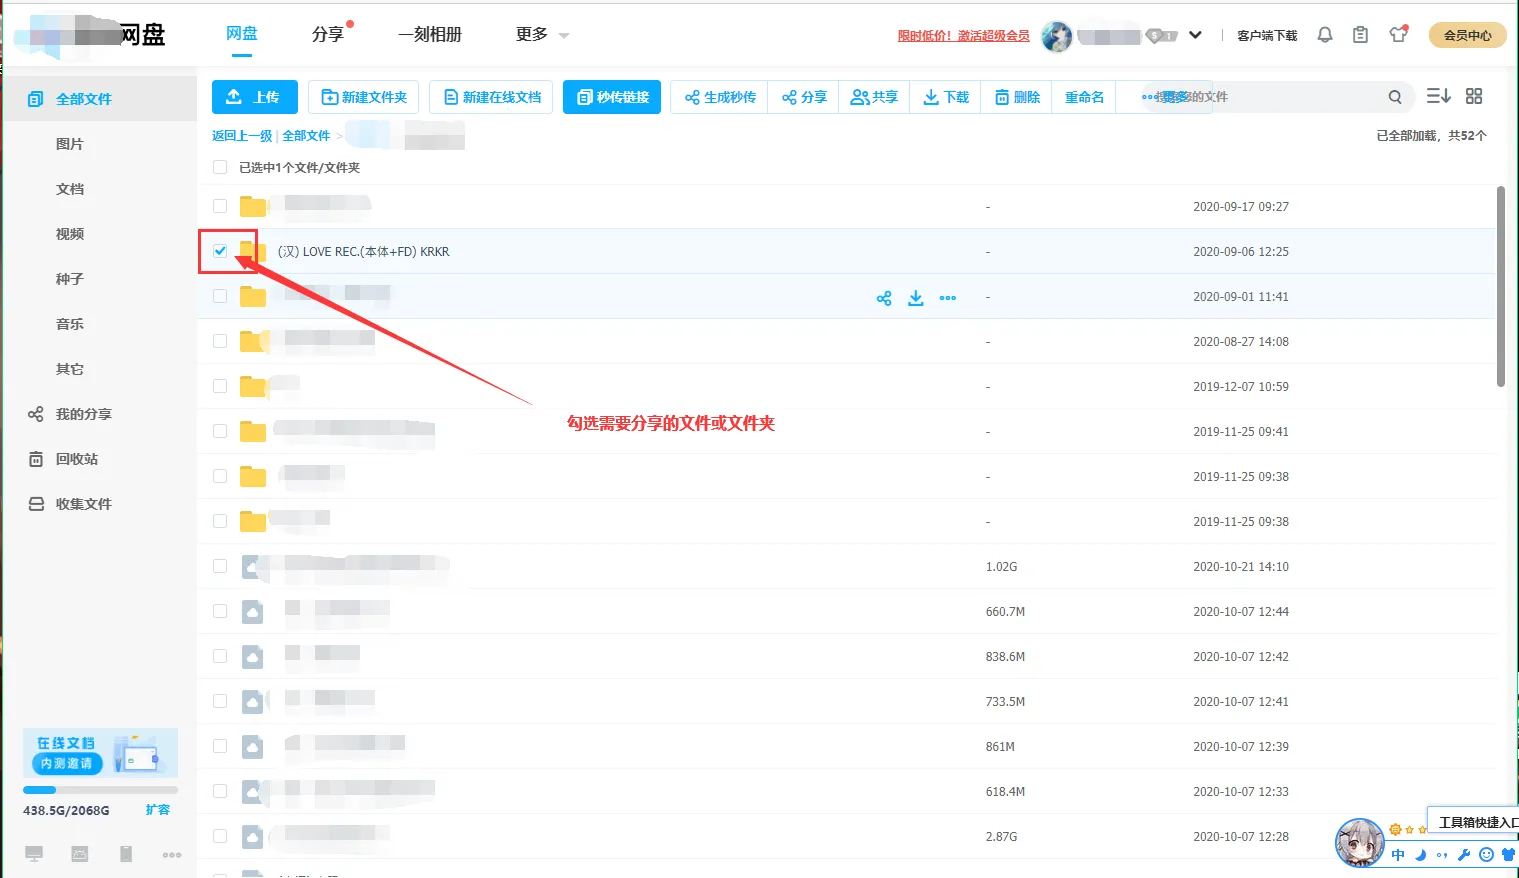Open the 分享 top navigation tab
Screen dimensions: 1519x878
(x=328, y=33)
